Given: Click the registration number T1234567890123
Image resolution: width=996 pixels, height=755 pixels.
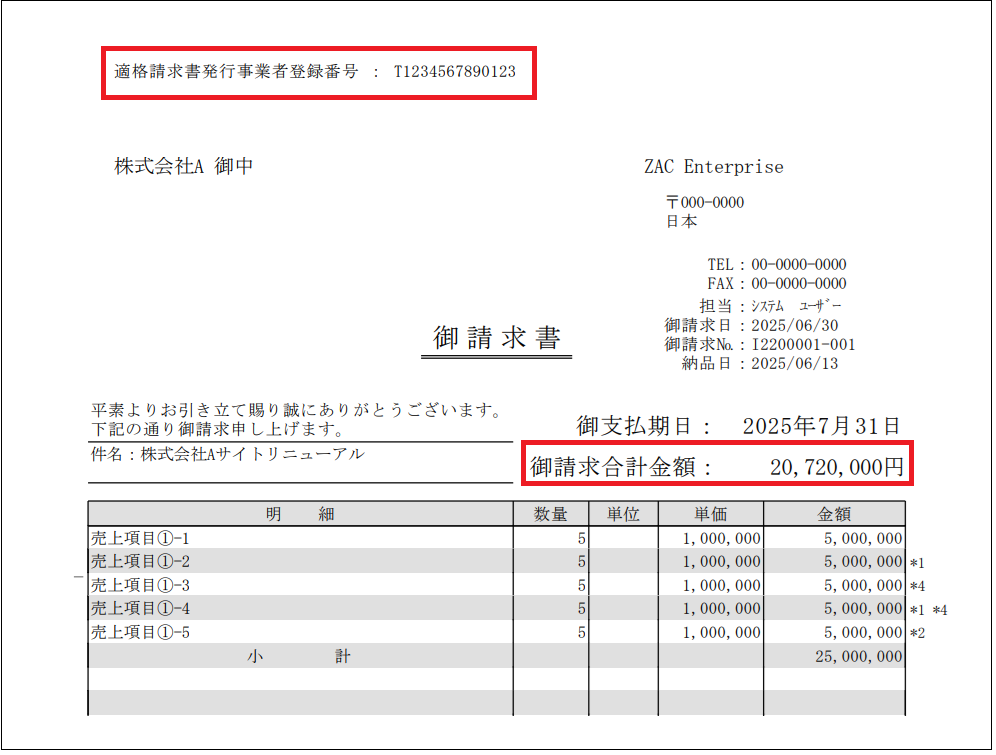Looking at the screenshot, I should tap(455, 73).
